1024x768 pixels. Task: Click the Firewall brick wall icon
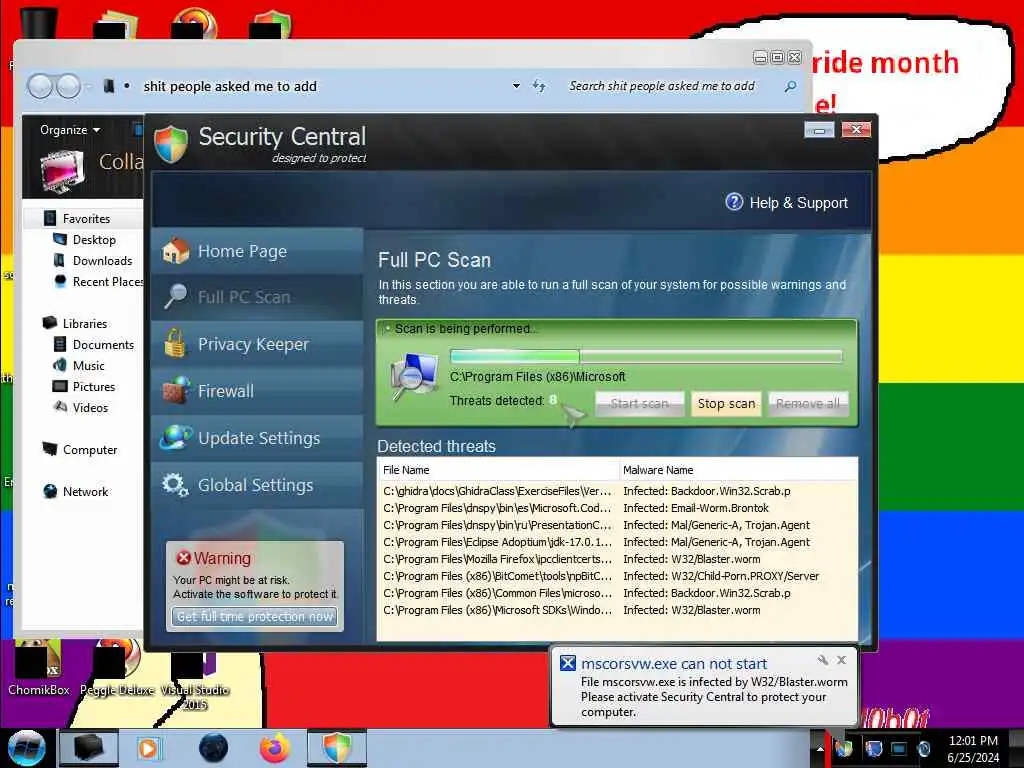pyautogui.click(x=176, y=391)
